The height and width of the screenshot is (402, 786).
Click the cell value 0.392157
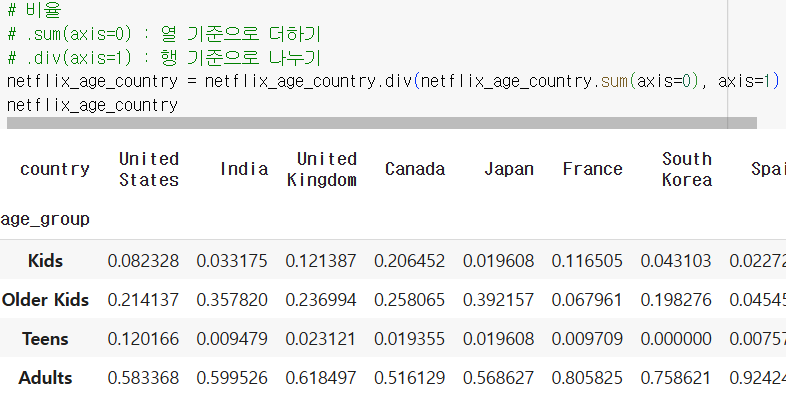click(x=498, y=300)
